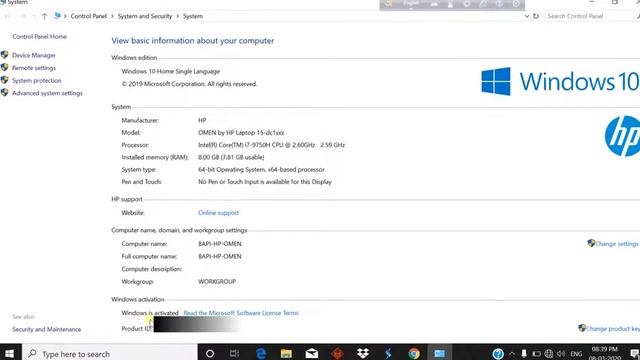Go to Control Panel Home
Image resolution: width=640 pixels, height=360 pixels.
pos(39,36)
